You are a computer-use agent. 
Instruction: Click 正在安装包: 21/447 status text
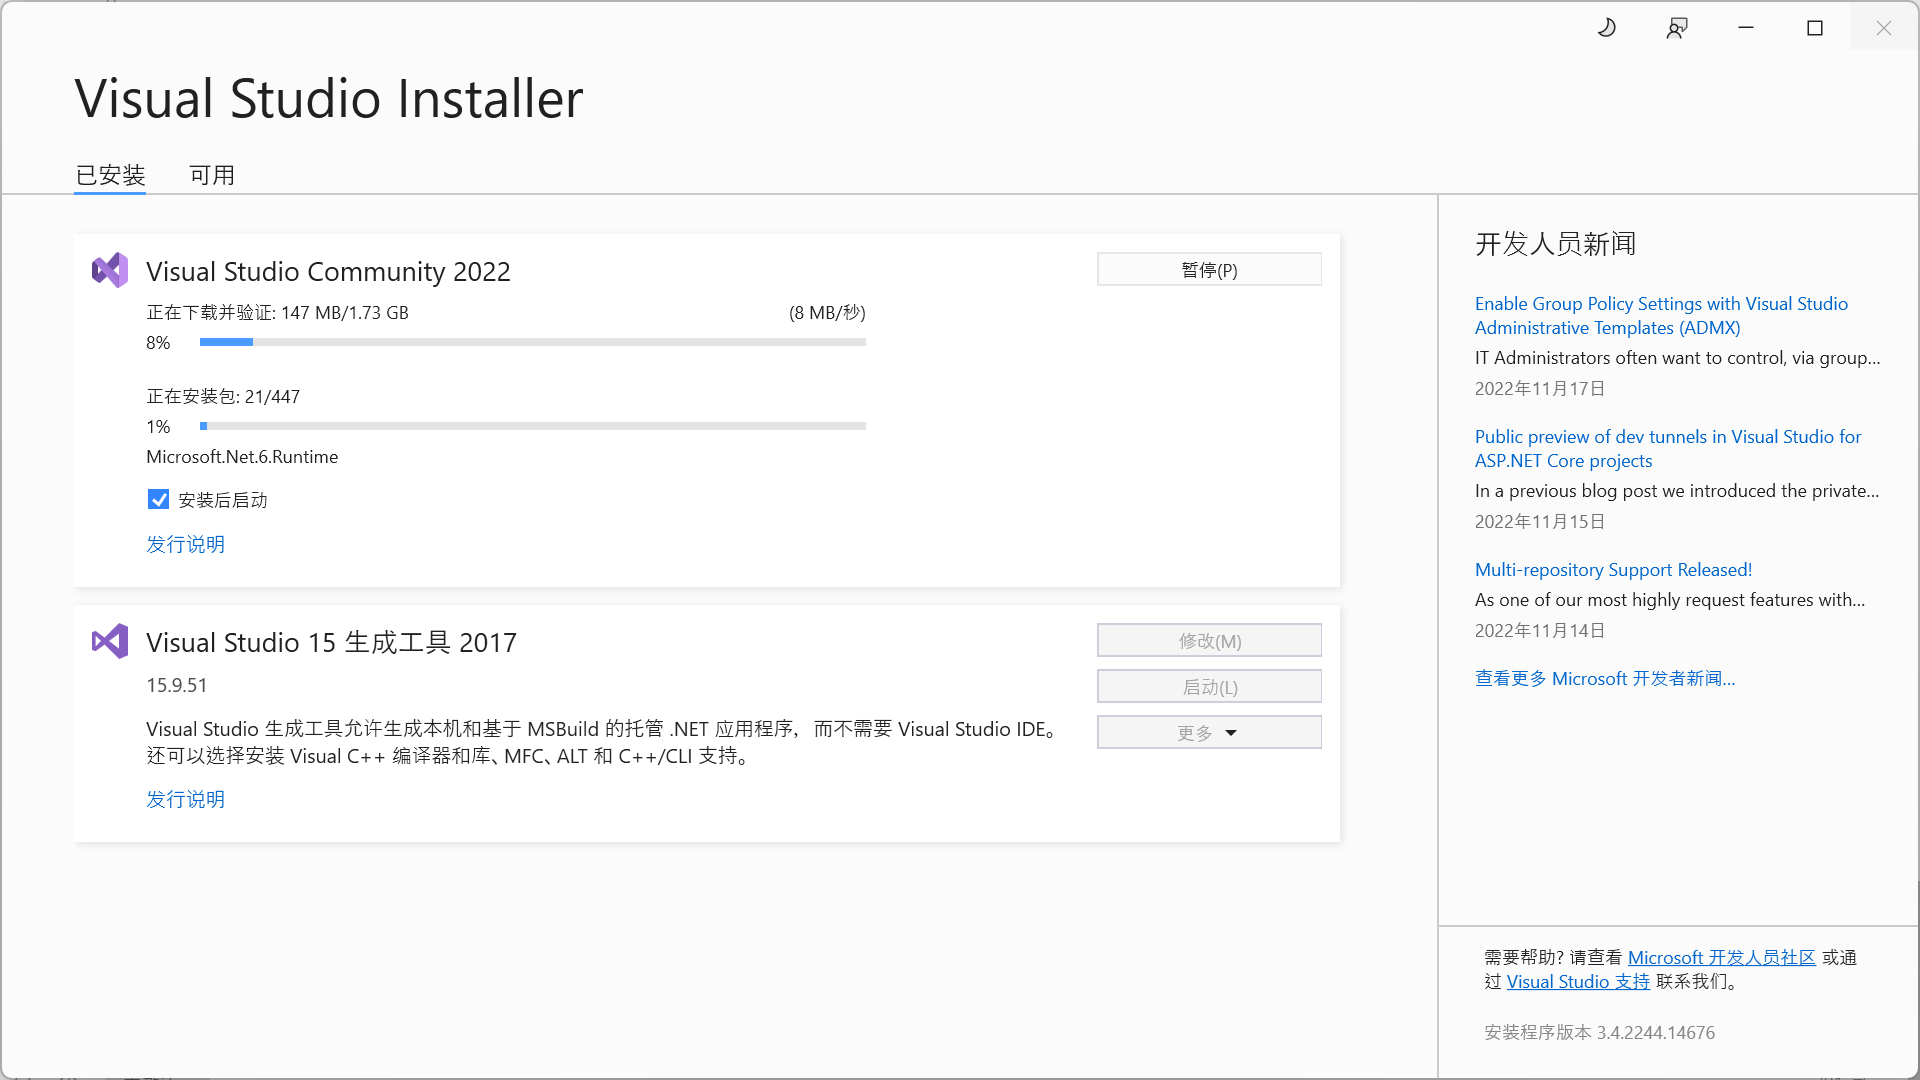click(223, 396)
